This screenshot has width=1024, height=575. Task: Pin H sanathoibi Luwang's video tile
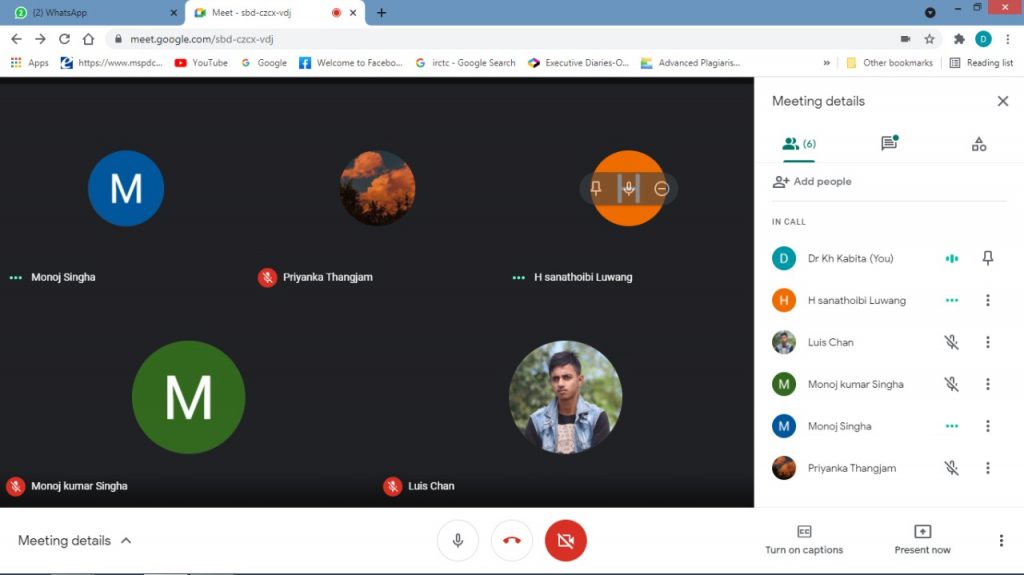[596, 188]
